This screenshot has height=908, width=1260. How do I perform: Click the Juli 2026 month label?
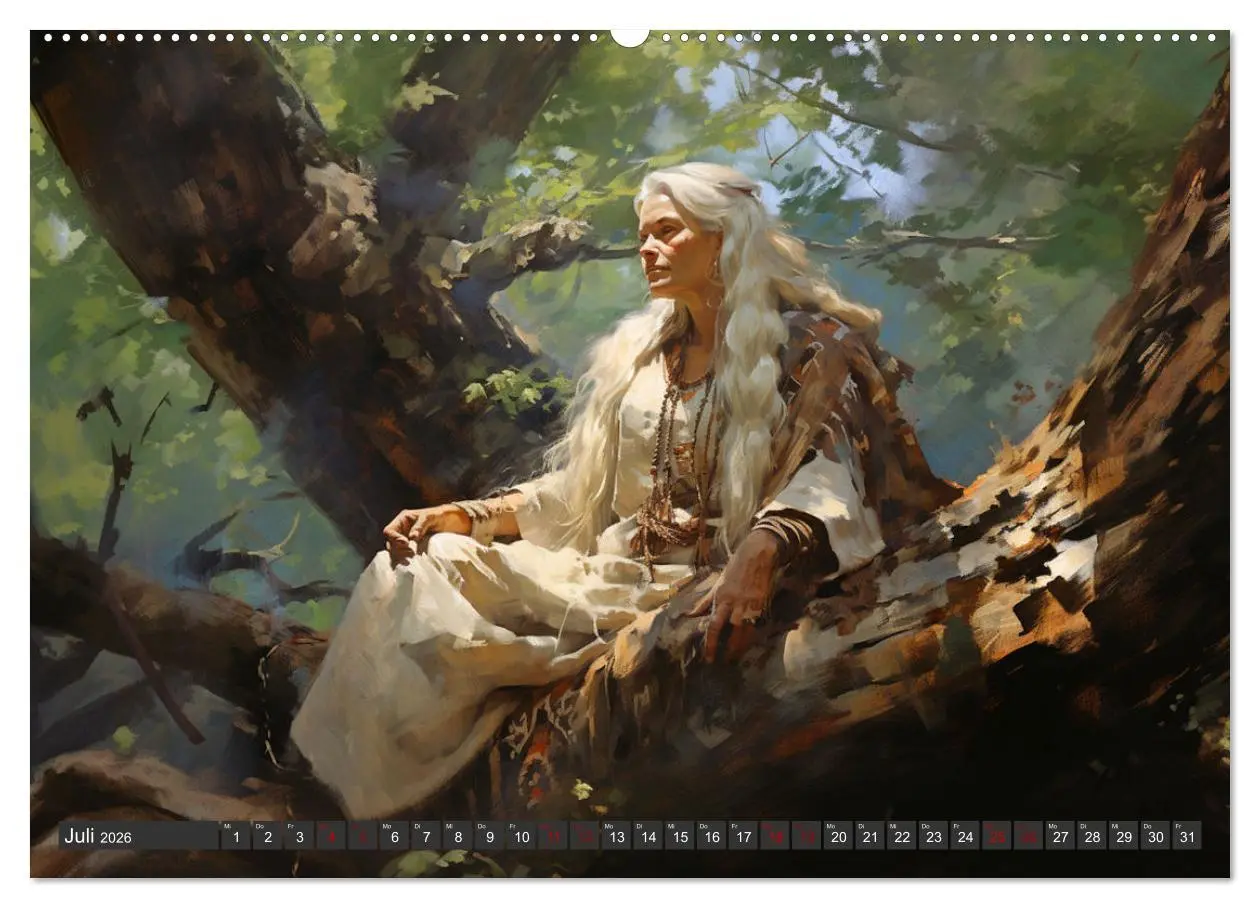[98, 836]
